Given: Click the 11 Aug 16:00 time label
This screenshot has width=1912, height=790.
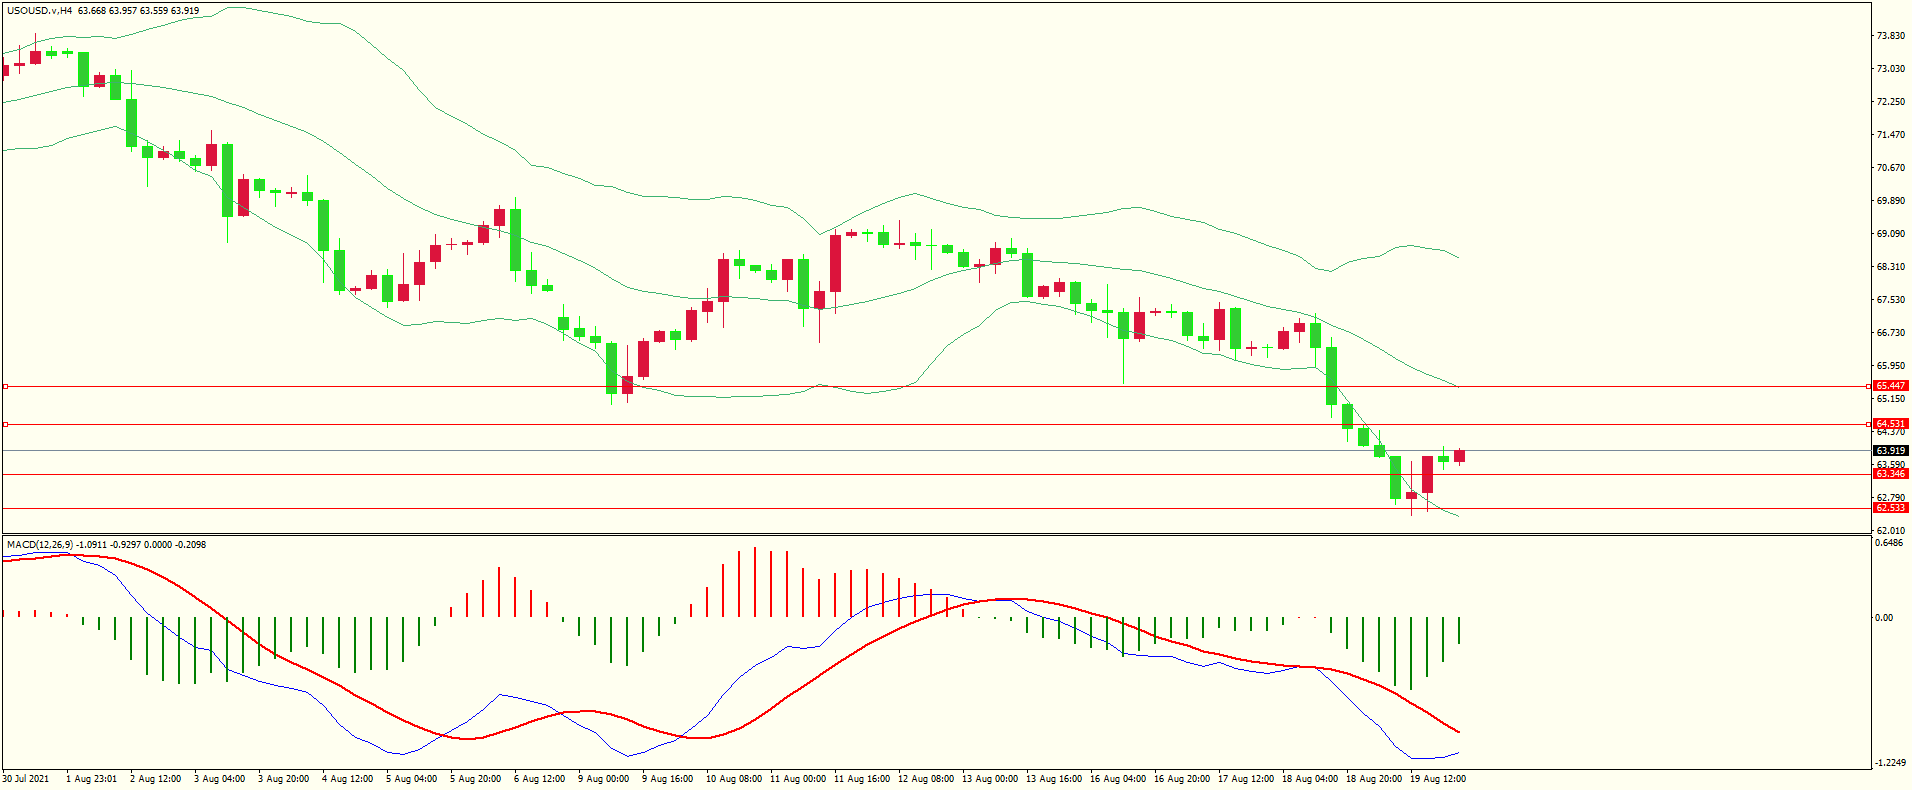Looking at the screenshot, I should [x=861, y=779].
